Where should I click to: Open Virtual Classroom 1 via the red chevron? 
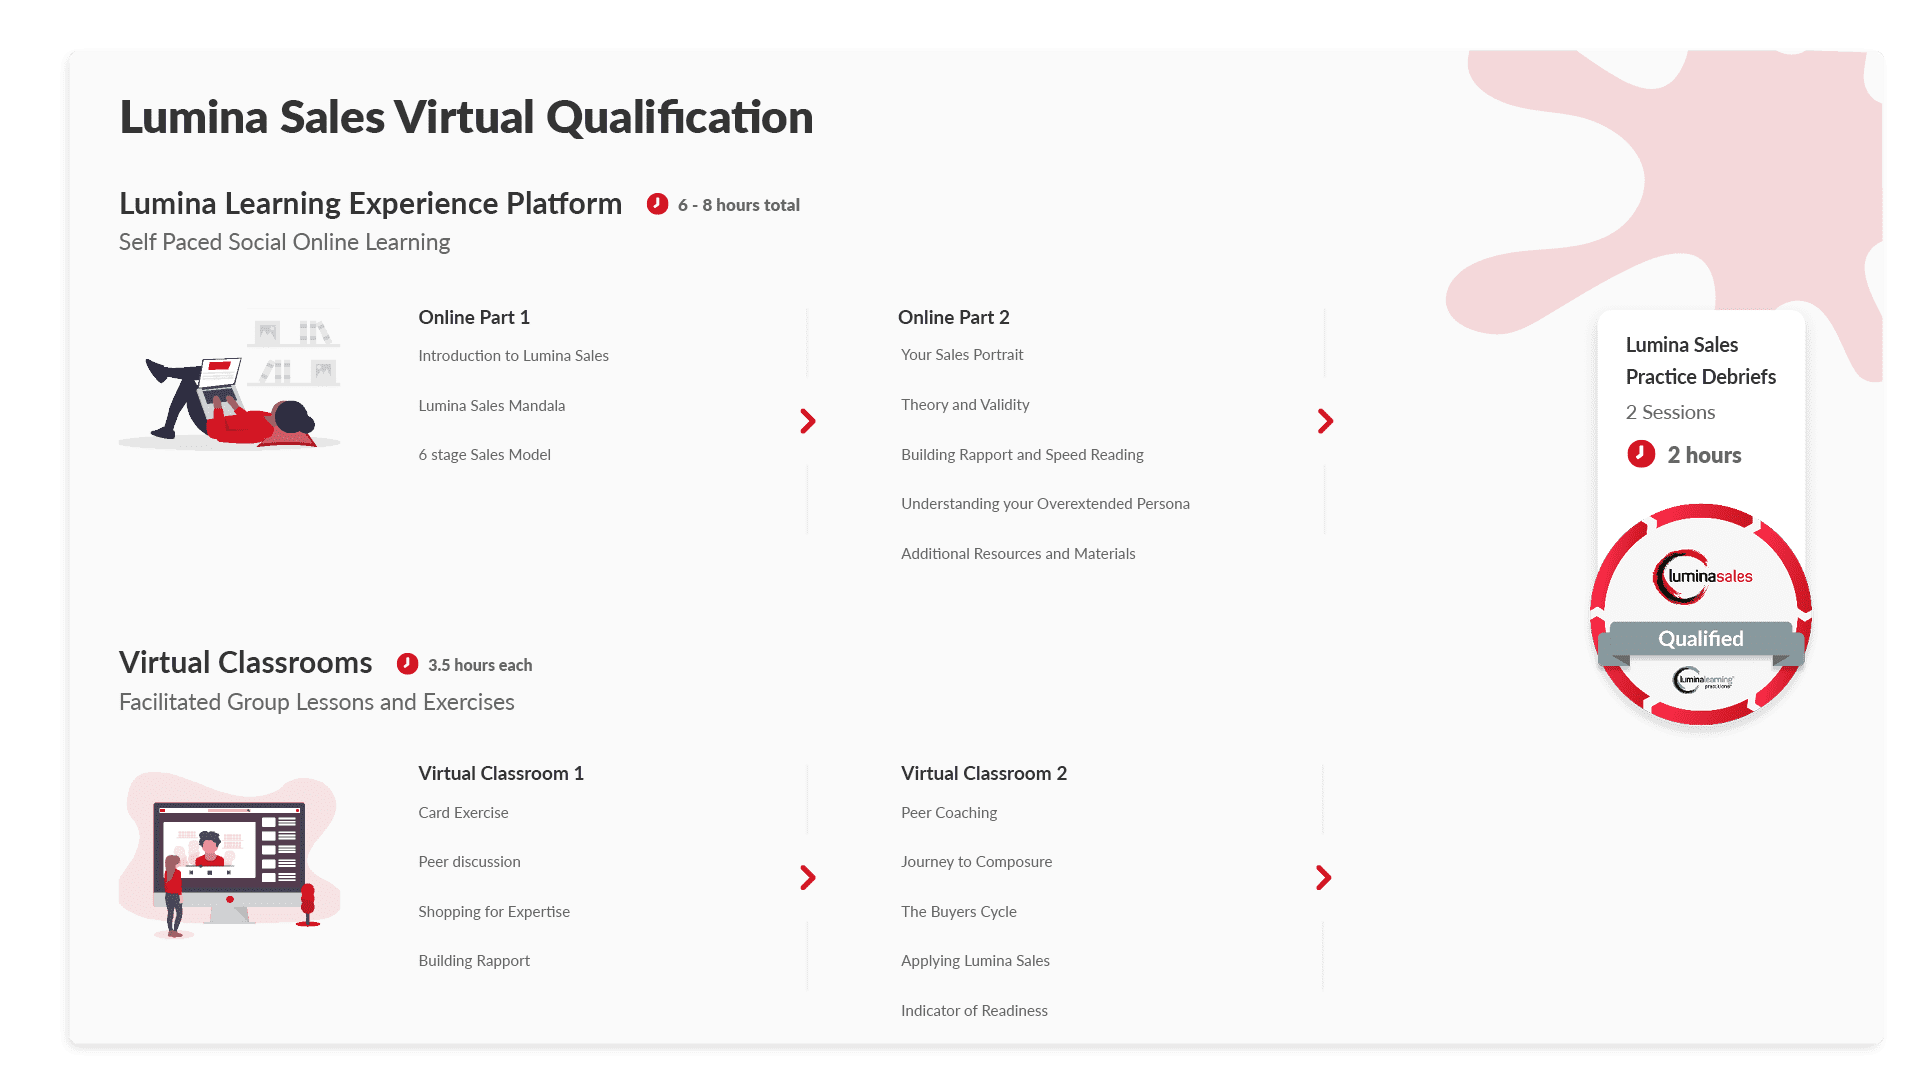tap(807, 878)
